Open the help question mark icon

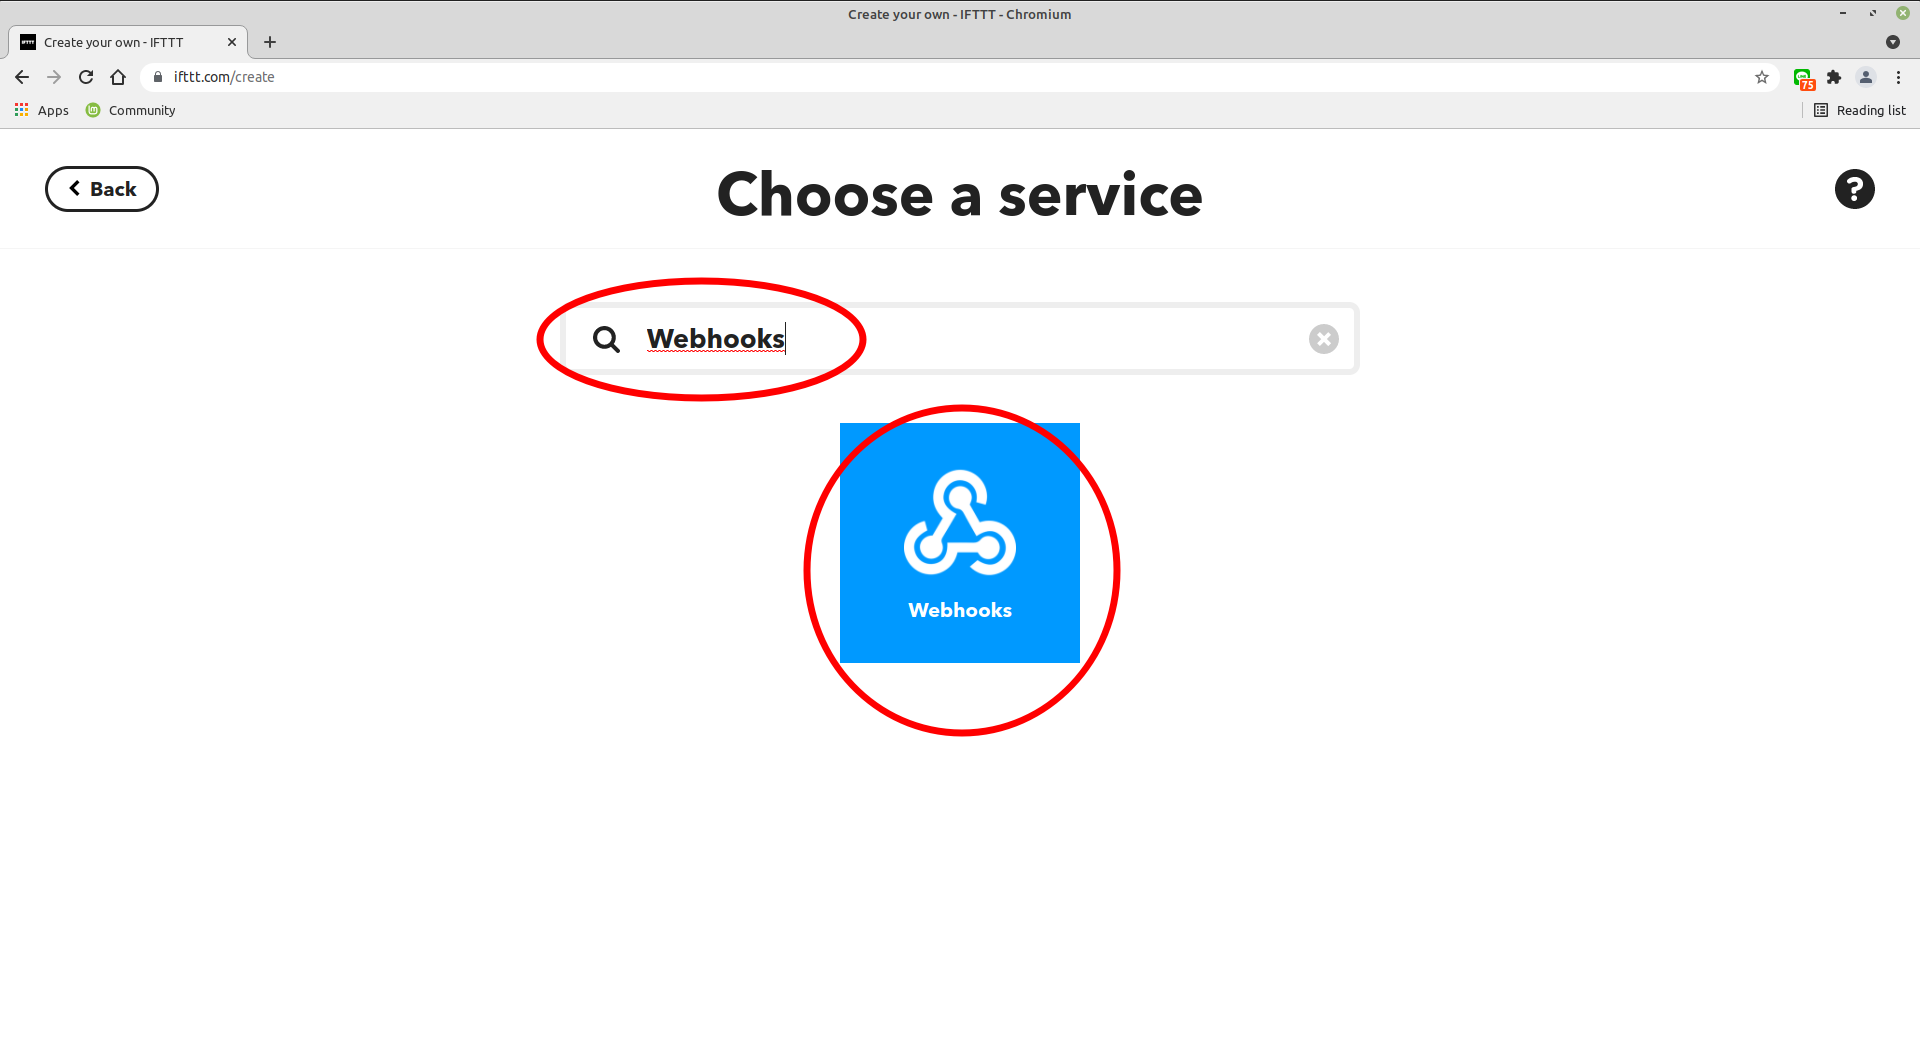click(x=1854, y=189)
